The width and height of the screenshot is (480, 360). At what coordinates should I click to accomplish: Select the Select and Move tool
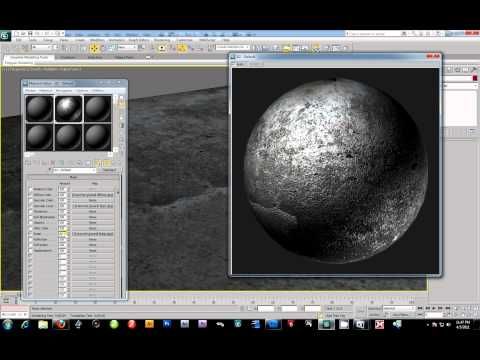pos(94,48)
